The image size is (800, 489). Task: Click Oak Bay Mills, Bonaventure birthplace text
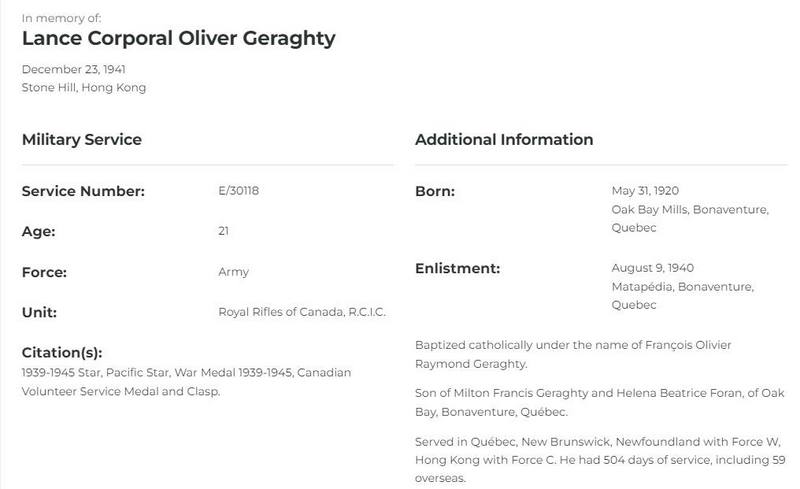pos(690,210)
